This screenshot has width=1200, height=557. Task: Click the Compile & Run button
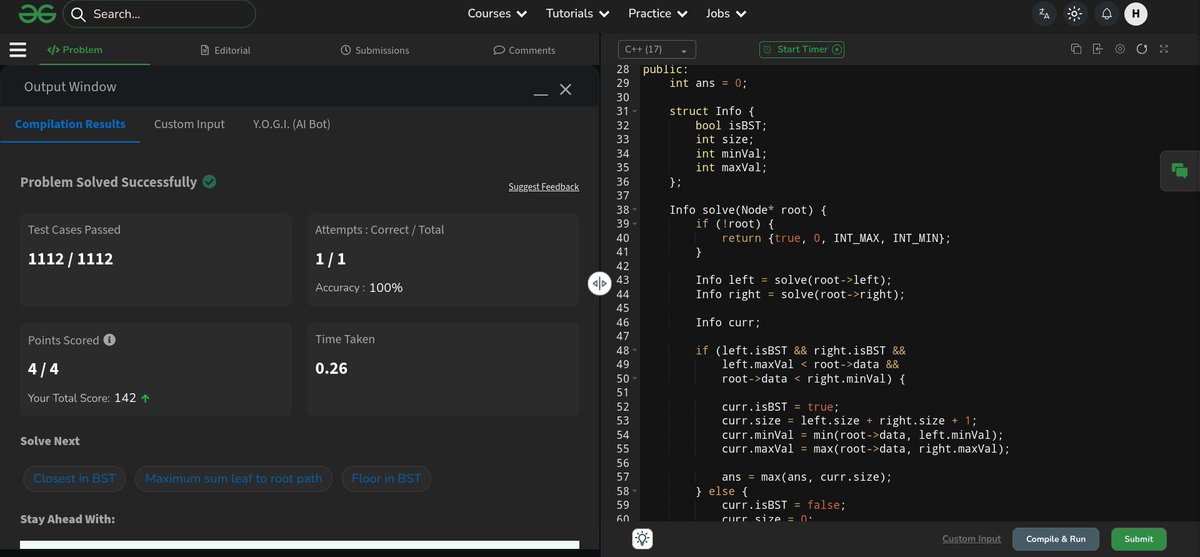point(1056,539)
